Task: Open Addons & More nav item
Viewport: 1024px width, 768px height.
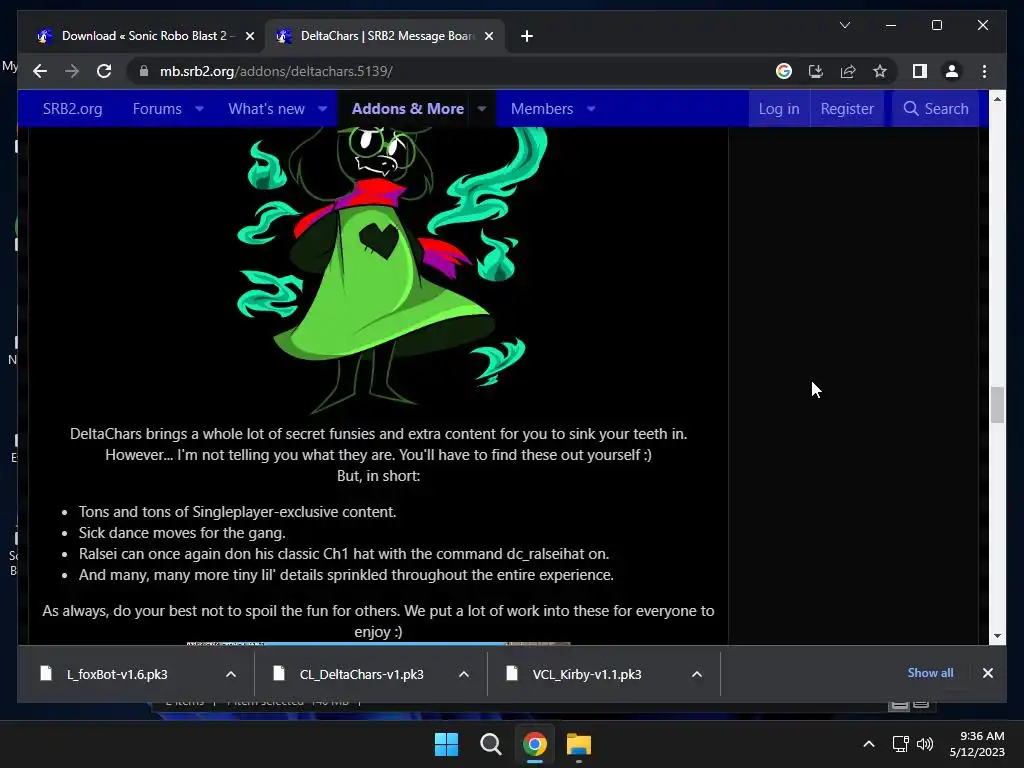Action: click(x=408, y=108)
